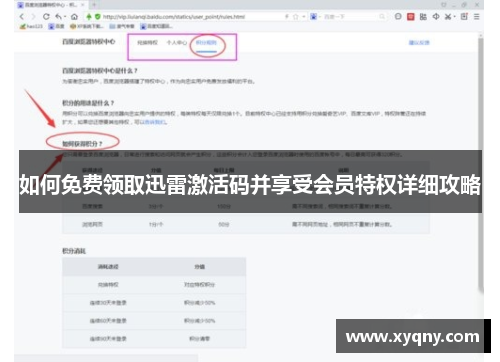The width and height of the screenshot is (500, 362).
Task: Open the icon left of the hamburger menu
Action: coord(464,16)
